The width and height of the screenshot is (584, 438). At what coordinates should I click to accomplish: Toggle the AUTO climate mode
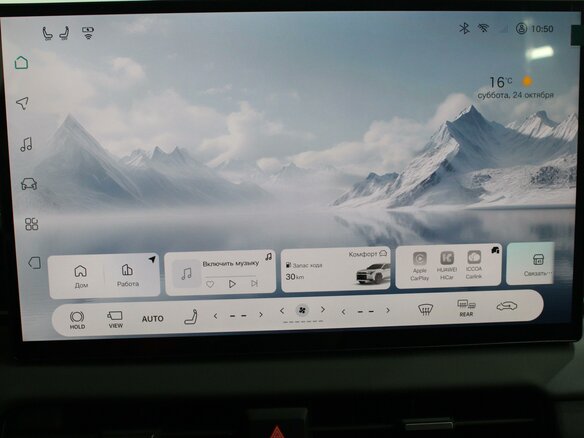pyautogui.click(x=153, y=318)
